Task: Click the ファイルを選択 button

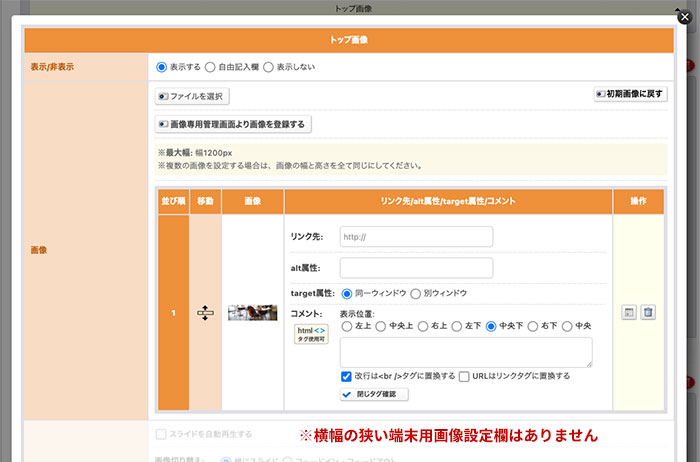Action: point(193,96)
